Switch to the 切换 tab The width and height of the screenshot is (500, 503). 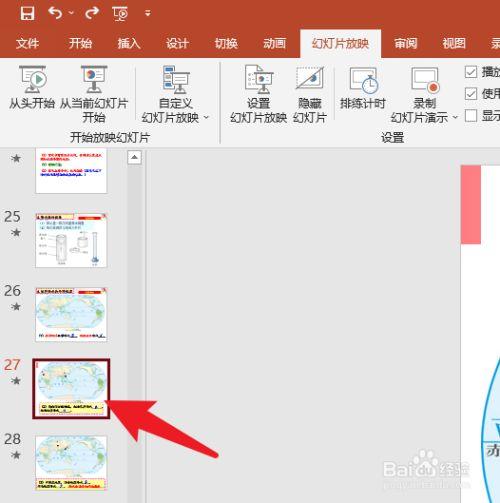point(226,44)
